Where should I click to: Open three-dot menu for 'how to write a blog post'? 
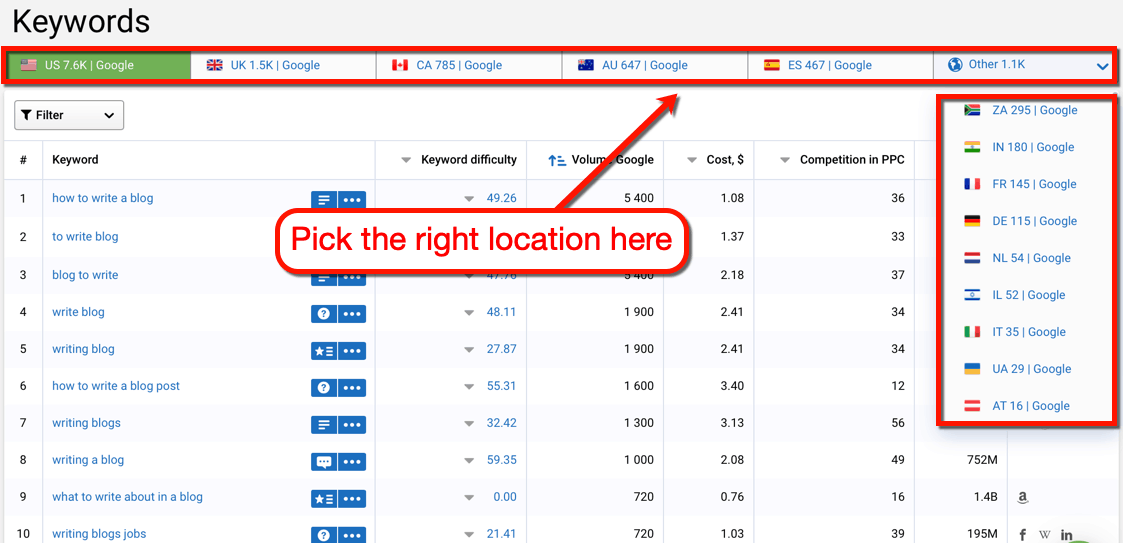pos(352,388)
